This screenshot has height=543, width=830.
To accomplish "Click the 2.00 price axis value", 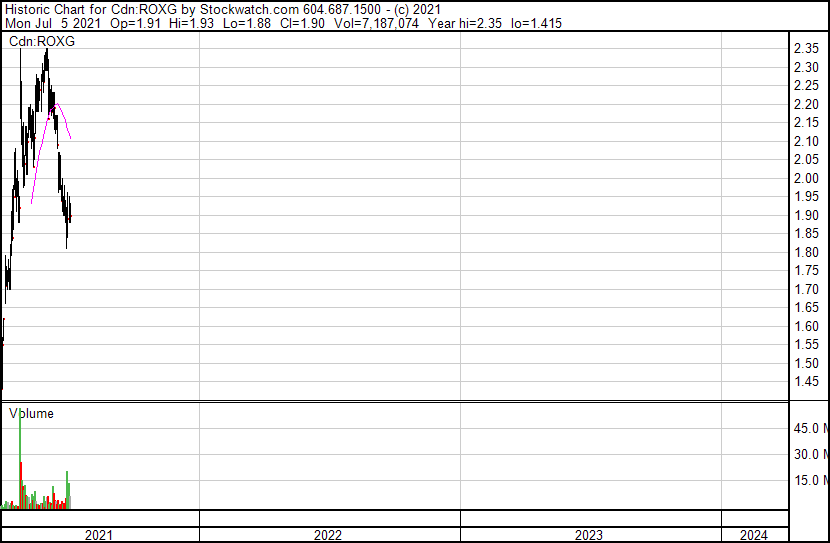I will (x=806, y=178).
